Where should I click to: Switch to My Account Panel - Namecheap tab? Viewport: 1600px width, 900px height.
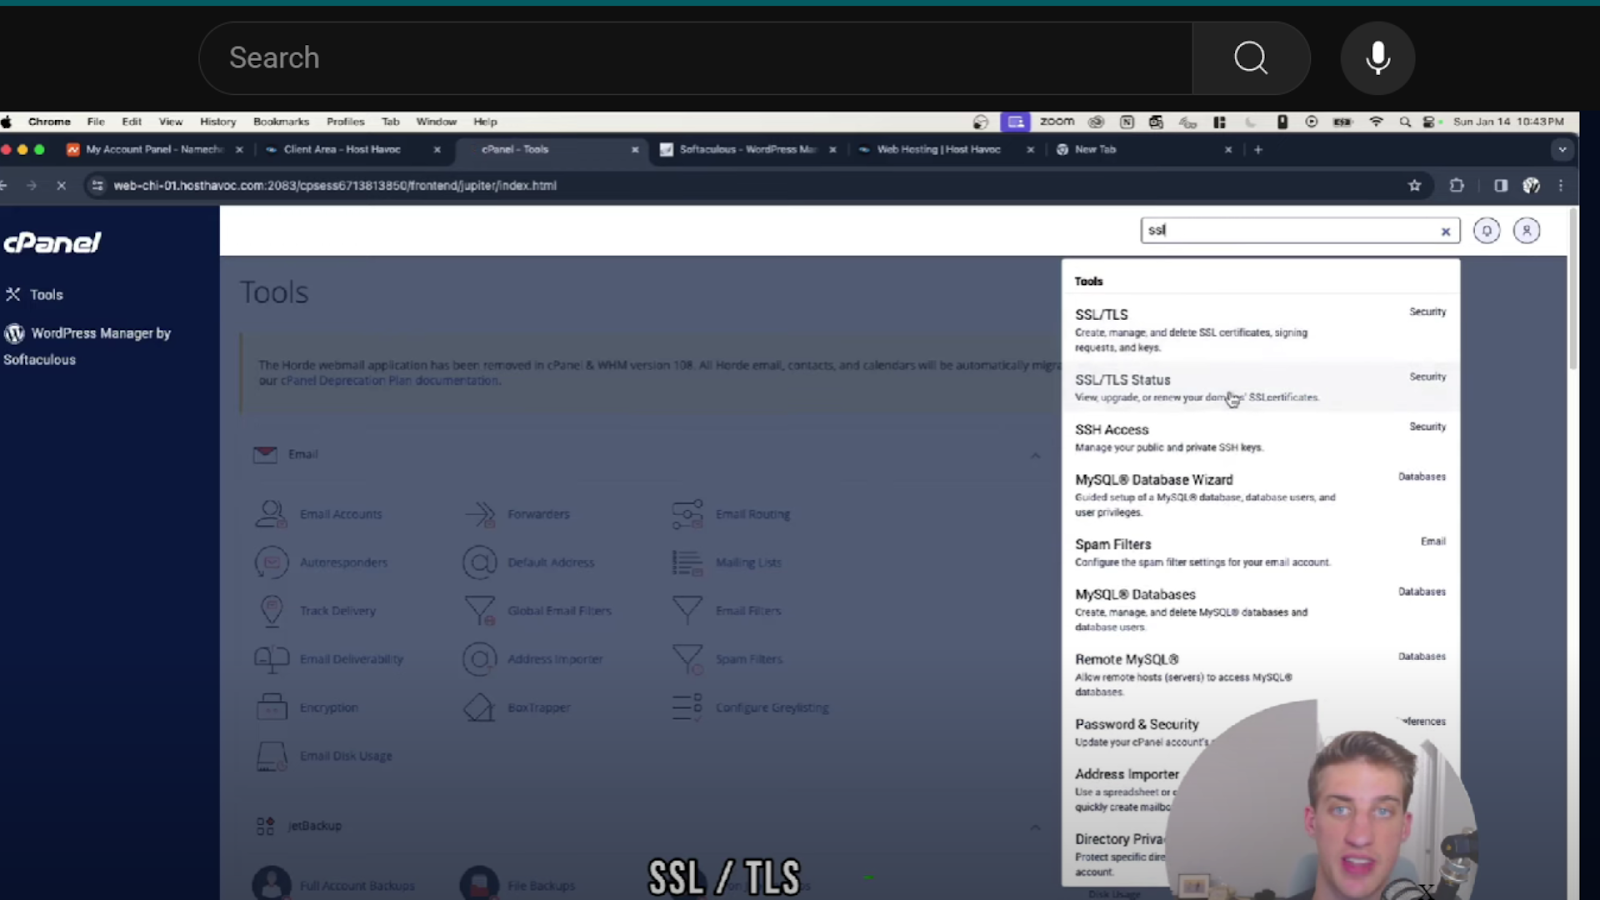coord(154,149)
